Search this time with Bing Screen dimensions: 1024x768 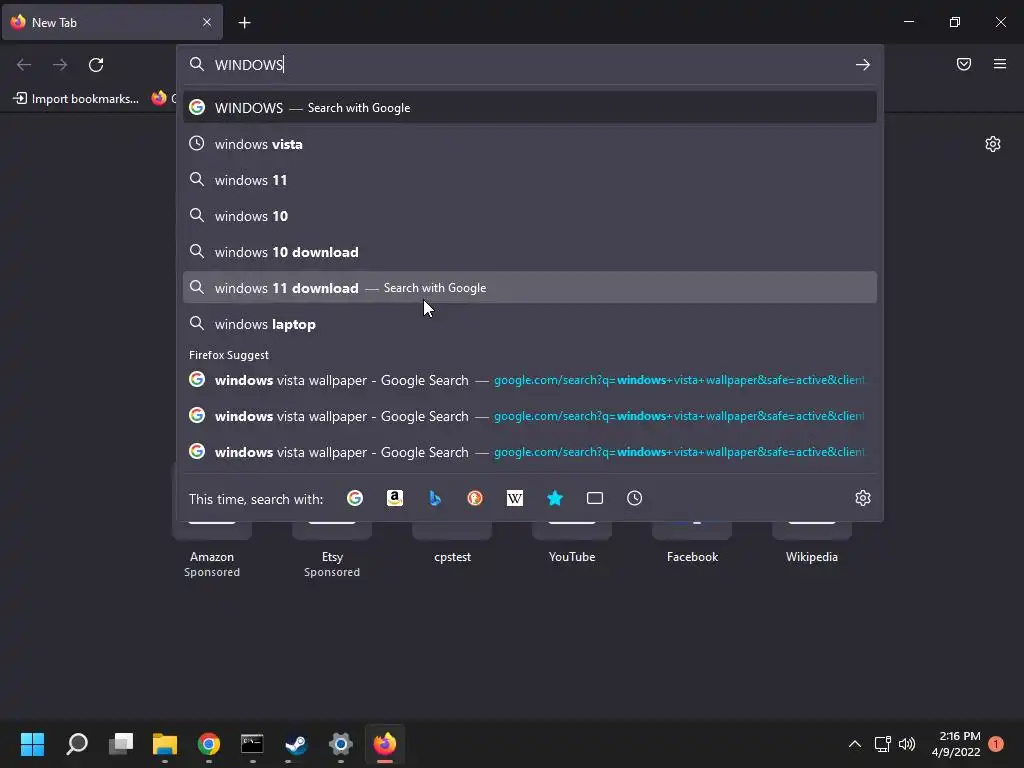pyautogui.click(x=435, y=498)
